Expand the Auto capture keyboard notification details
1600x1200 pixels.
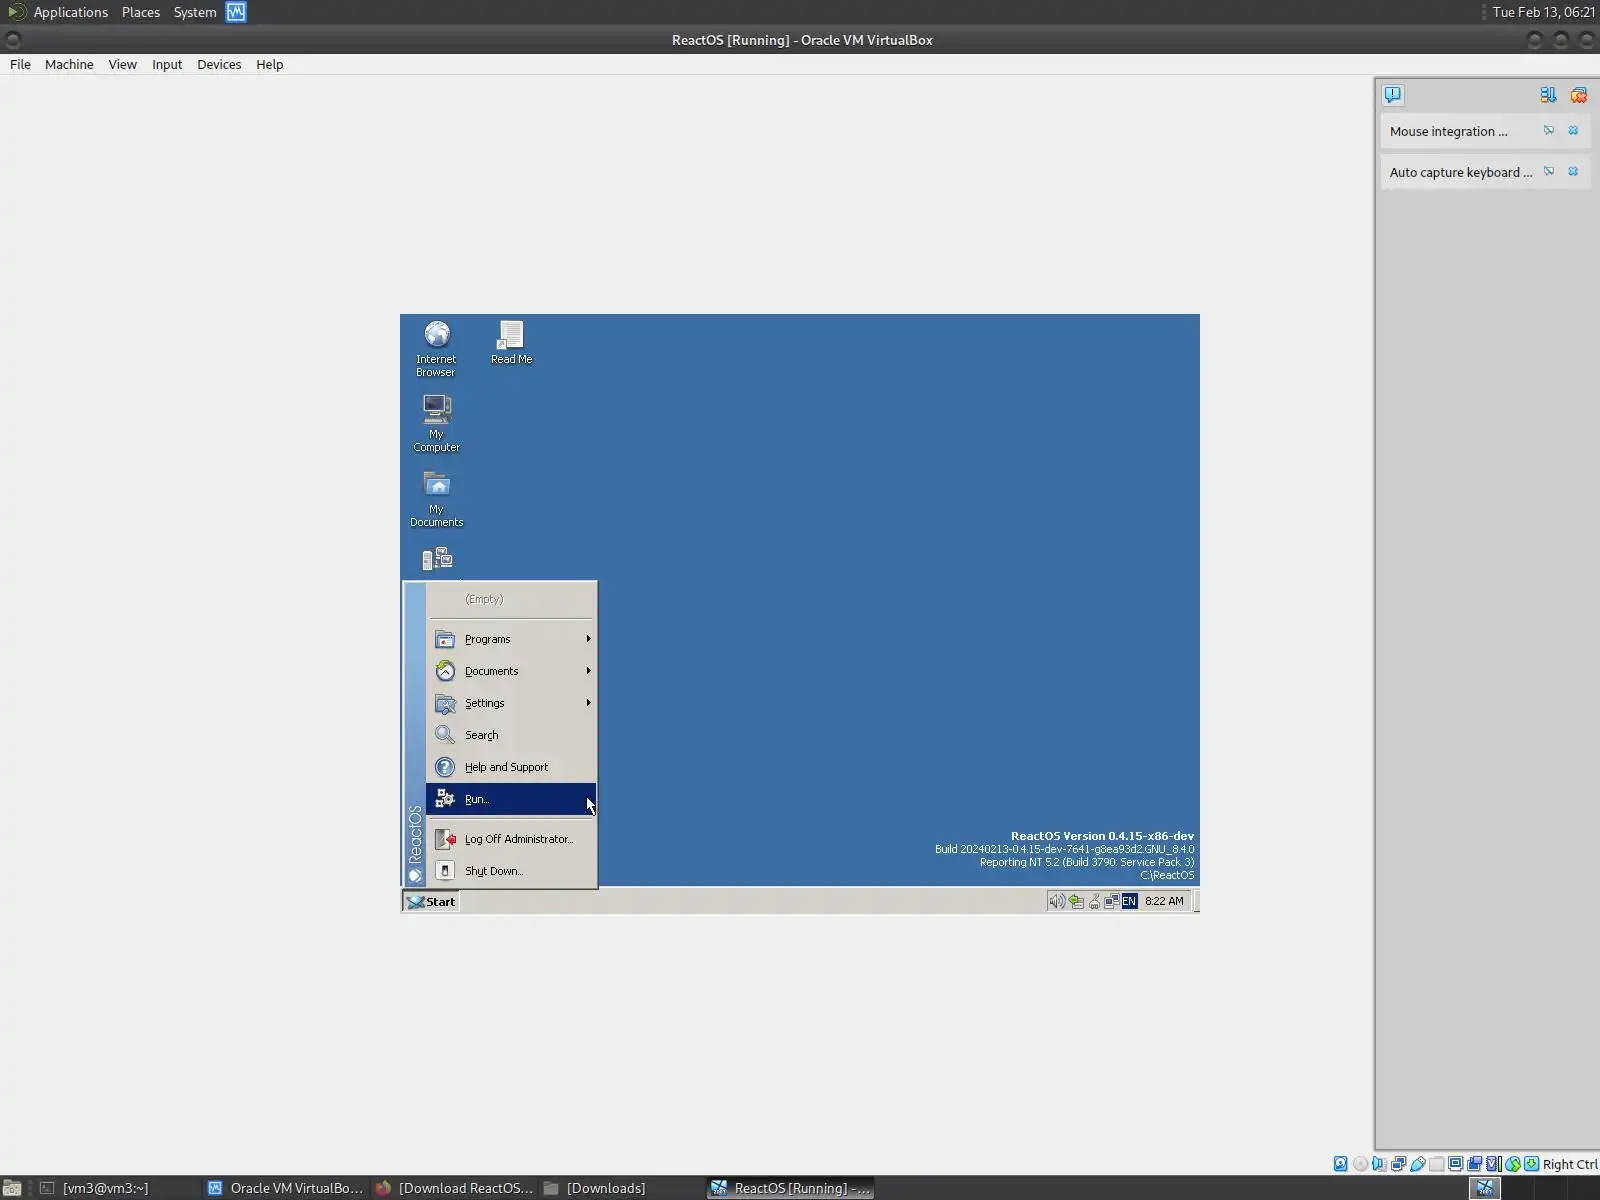pos(1549,172)
